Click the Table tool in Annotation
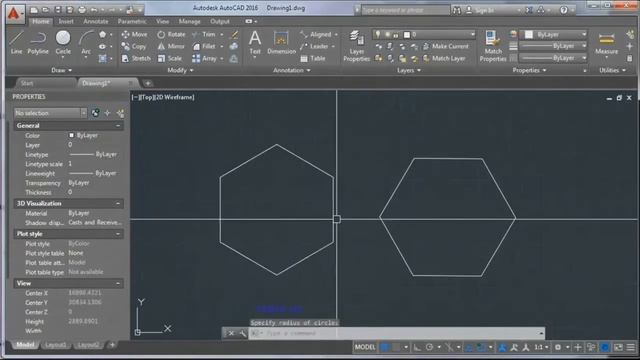Viewport: 640px width, 360px height. 313,59
